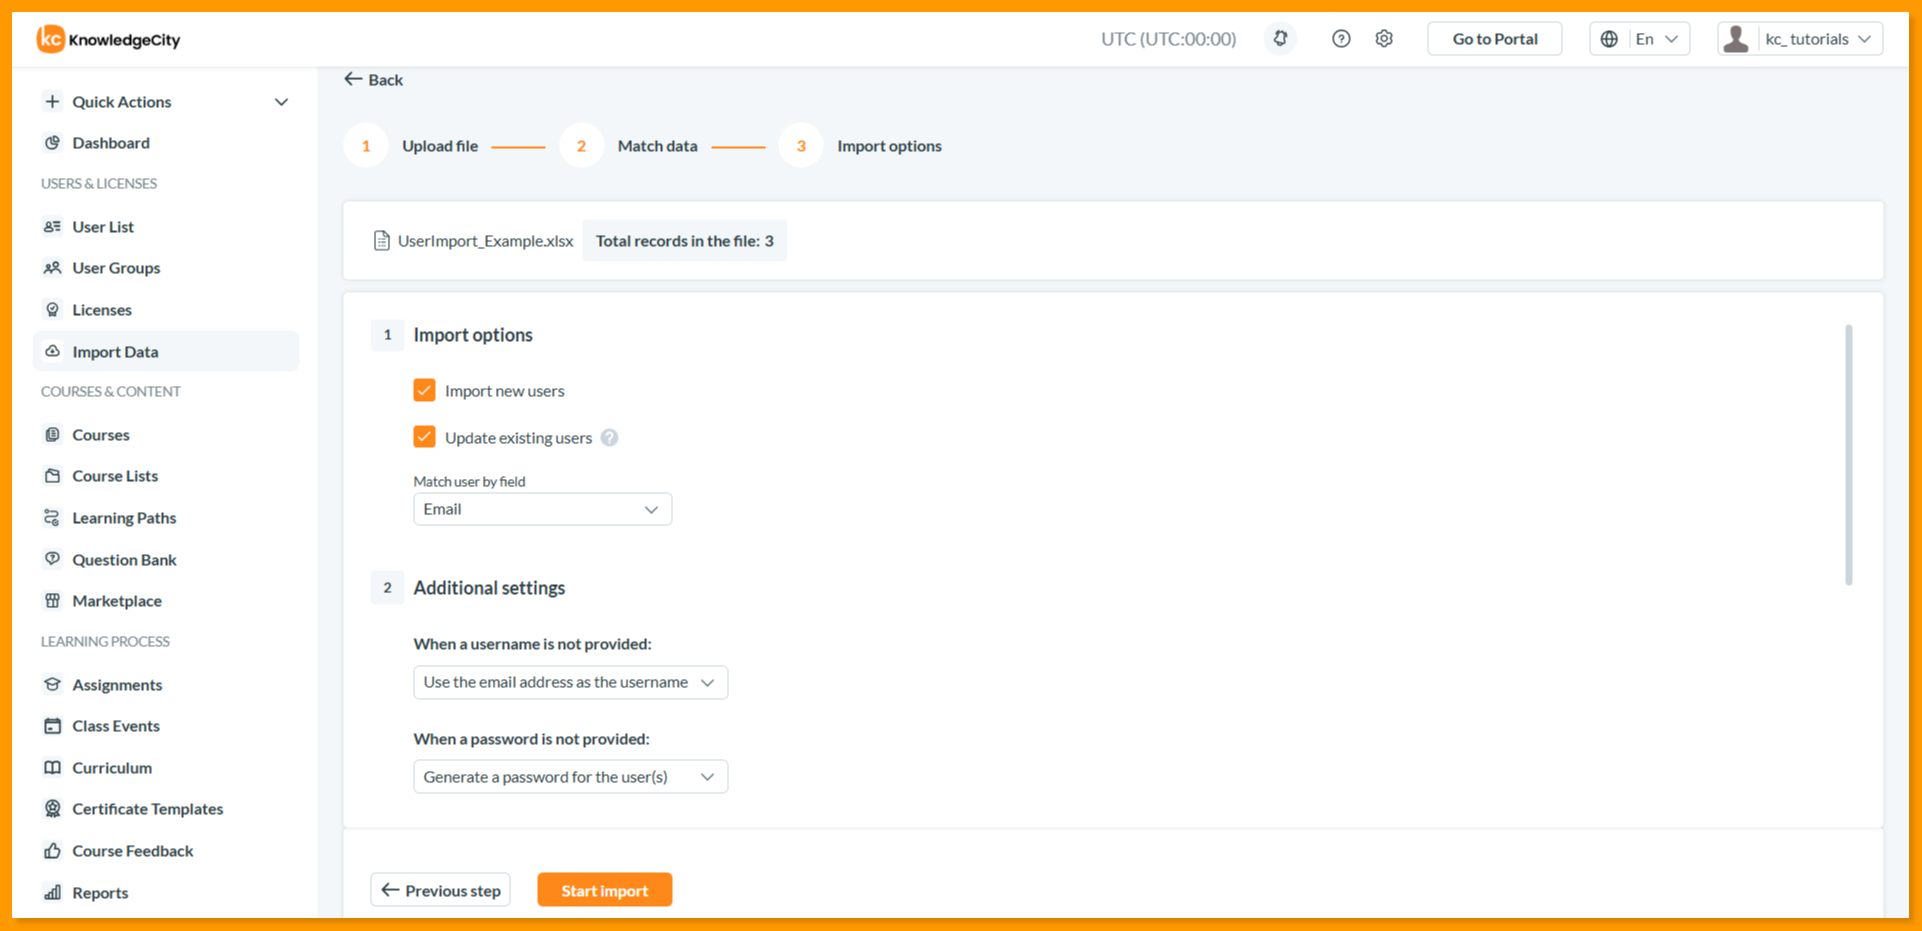Click the Reports chart icon
The height and width of the screenshot is (931, 1922).
pos(53,893)
